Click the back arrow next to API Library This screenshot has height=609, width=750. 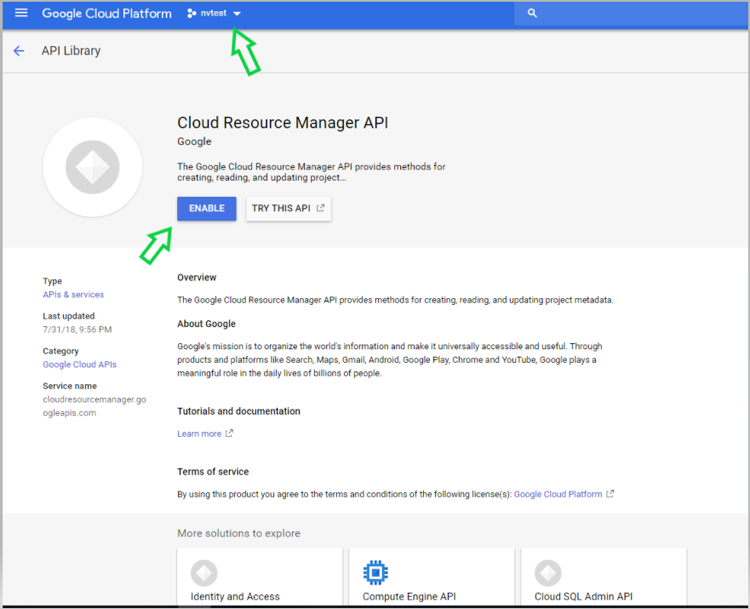point(19,51)
